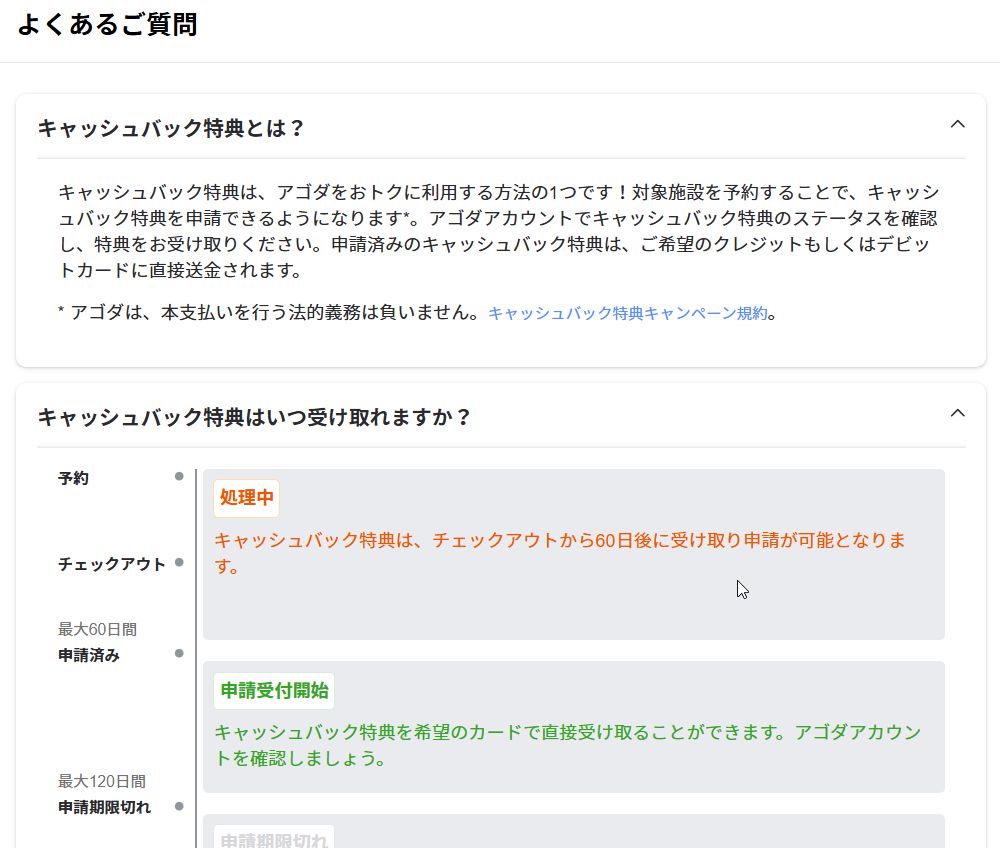Select the 予約 timeline label
This screenshot has width=1000, height=848.
coord(73,478)
